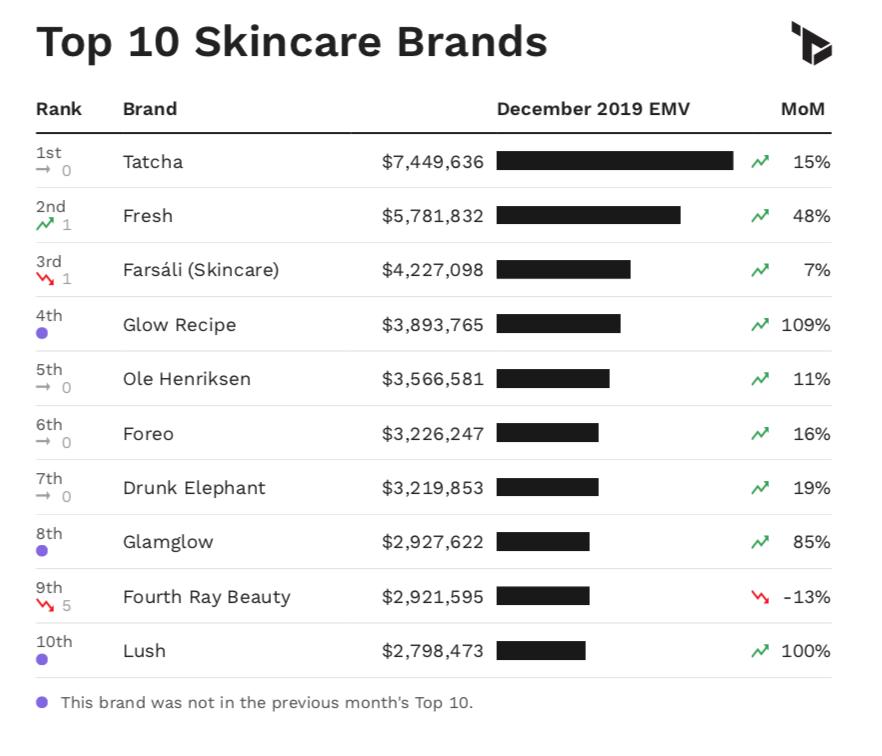Viewport: 882px width, 756px height.
Task: Click the Tribe Dynamics logo icon
Action: 811,43
